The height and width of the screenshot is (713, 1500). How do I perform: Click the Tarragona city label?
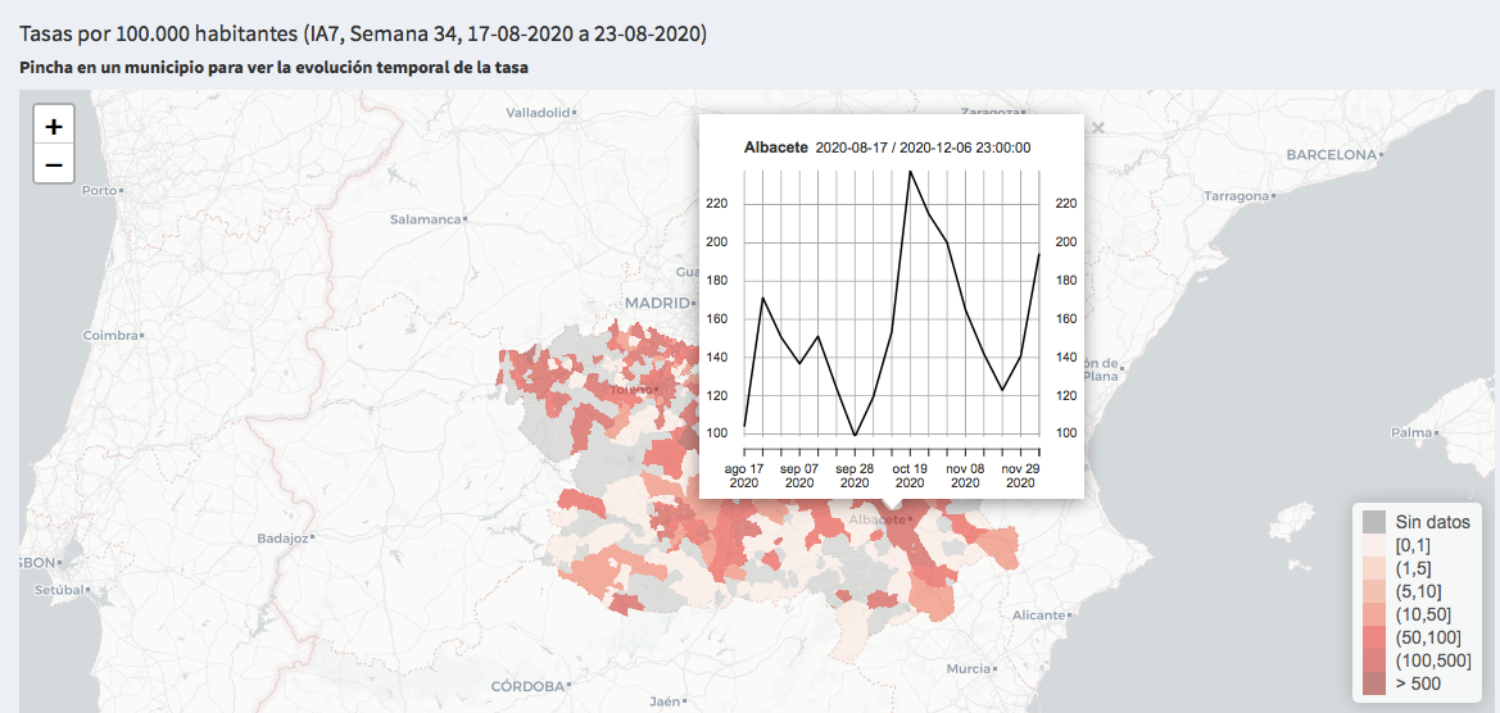click(1236, 196)
